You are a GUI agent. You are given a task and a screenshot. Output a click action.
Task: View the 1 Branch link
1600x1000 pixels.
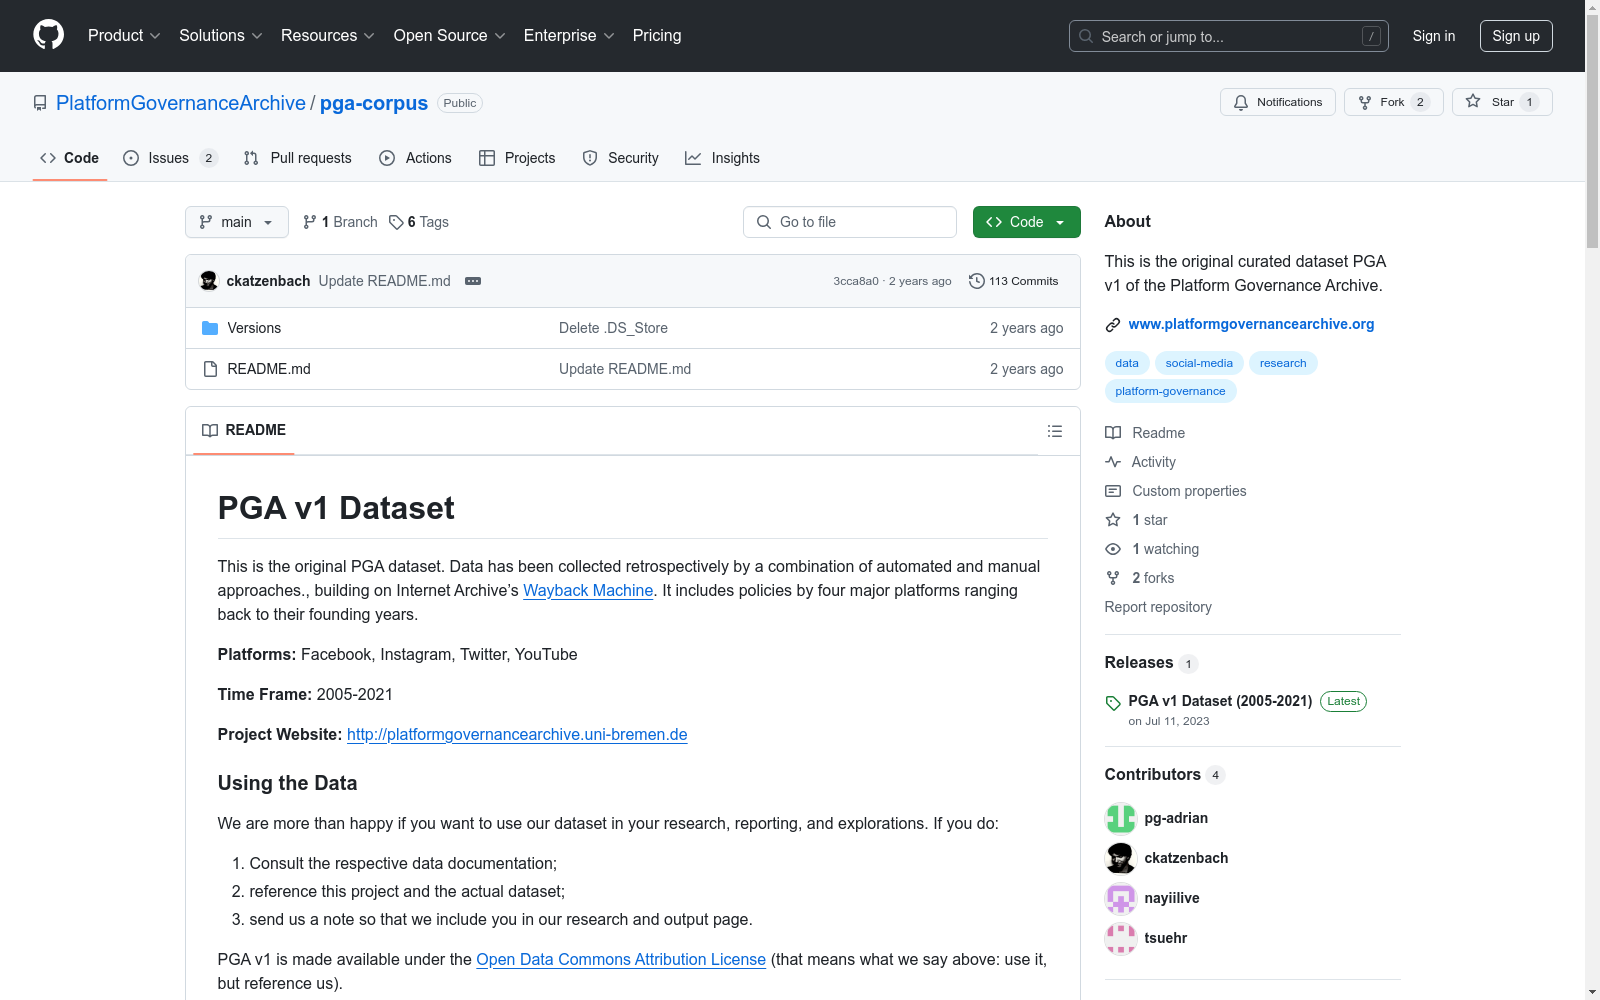(340, 222)
